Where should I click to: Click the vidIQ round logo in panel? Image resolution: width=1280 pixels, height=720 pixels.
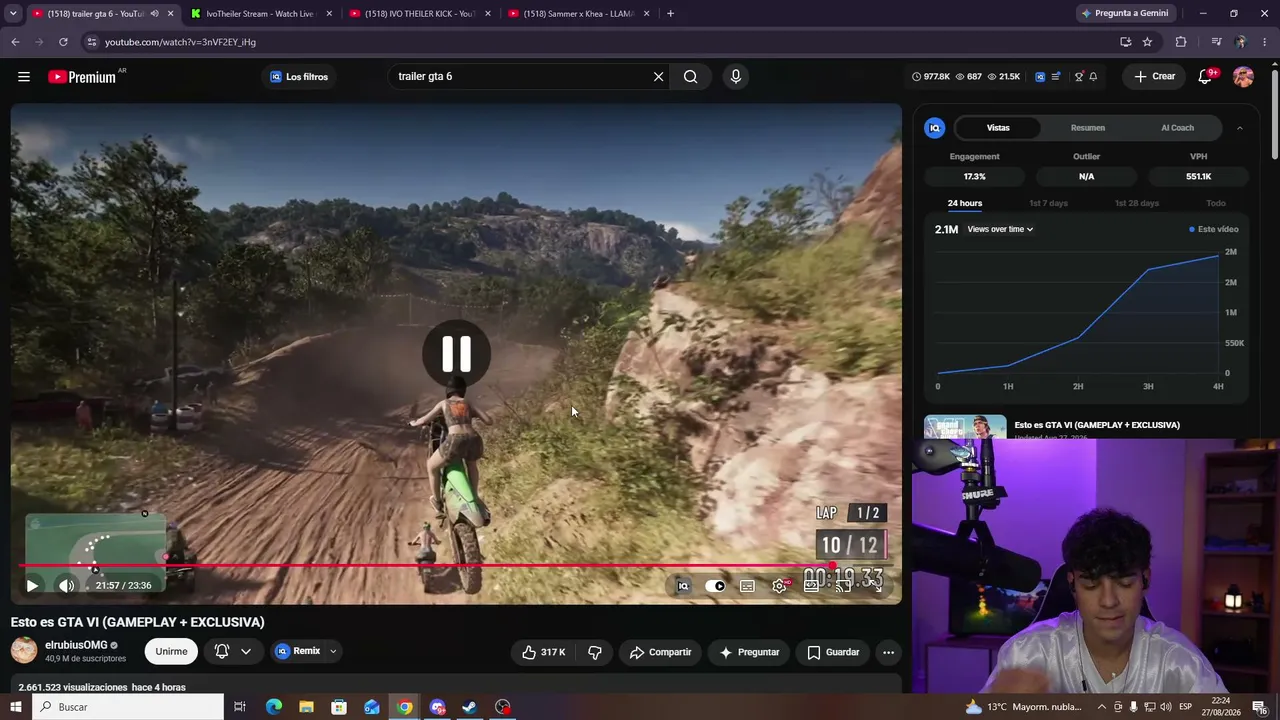tap(935, 128)
